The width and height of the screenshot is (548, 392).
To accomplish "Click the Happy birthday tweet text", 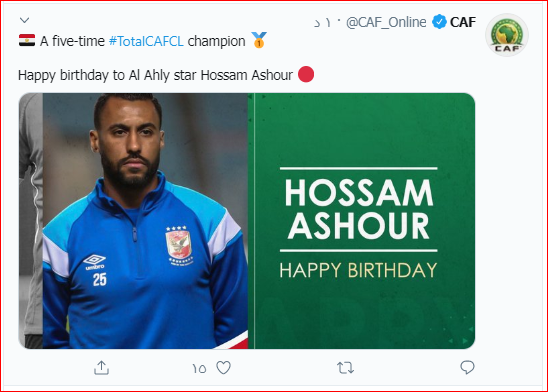I will [x=156, y=75].
